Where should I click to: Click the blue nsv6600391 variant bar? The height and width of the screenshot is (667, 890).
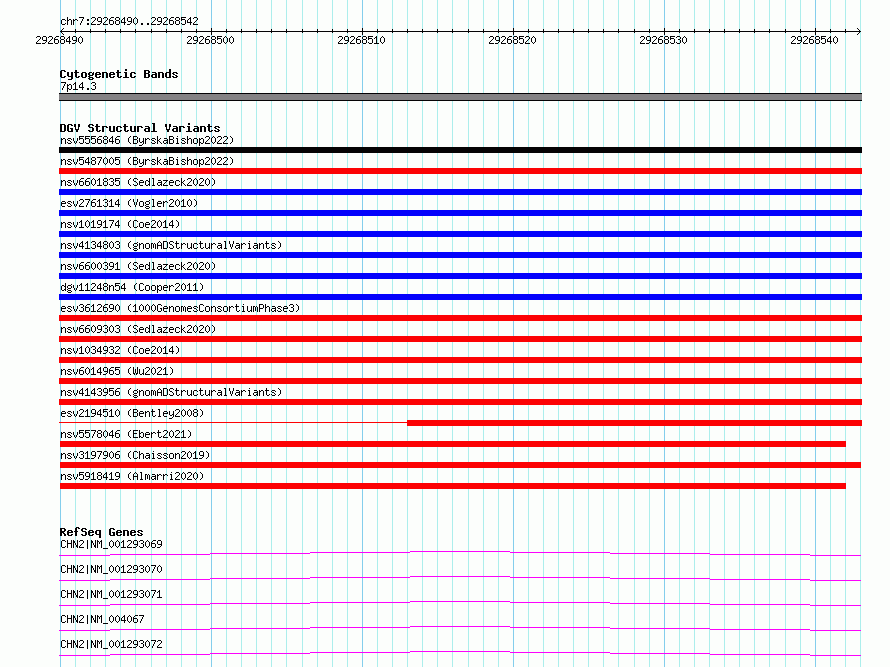coord(460,276)
